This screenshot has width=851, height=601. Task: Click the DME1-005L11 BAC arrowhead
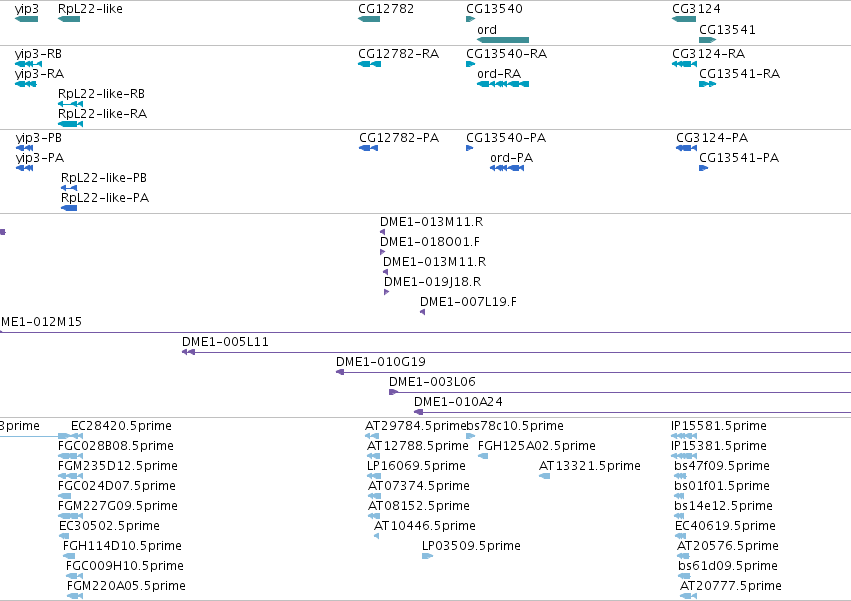(188, 352)
